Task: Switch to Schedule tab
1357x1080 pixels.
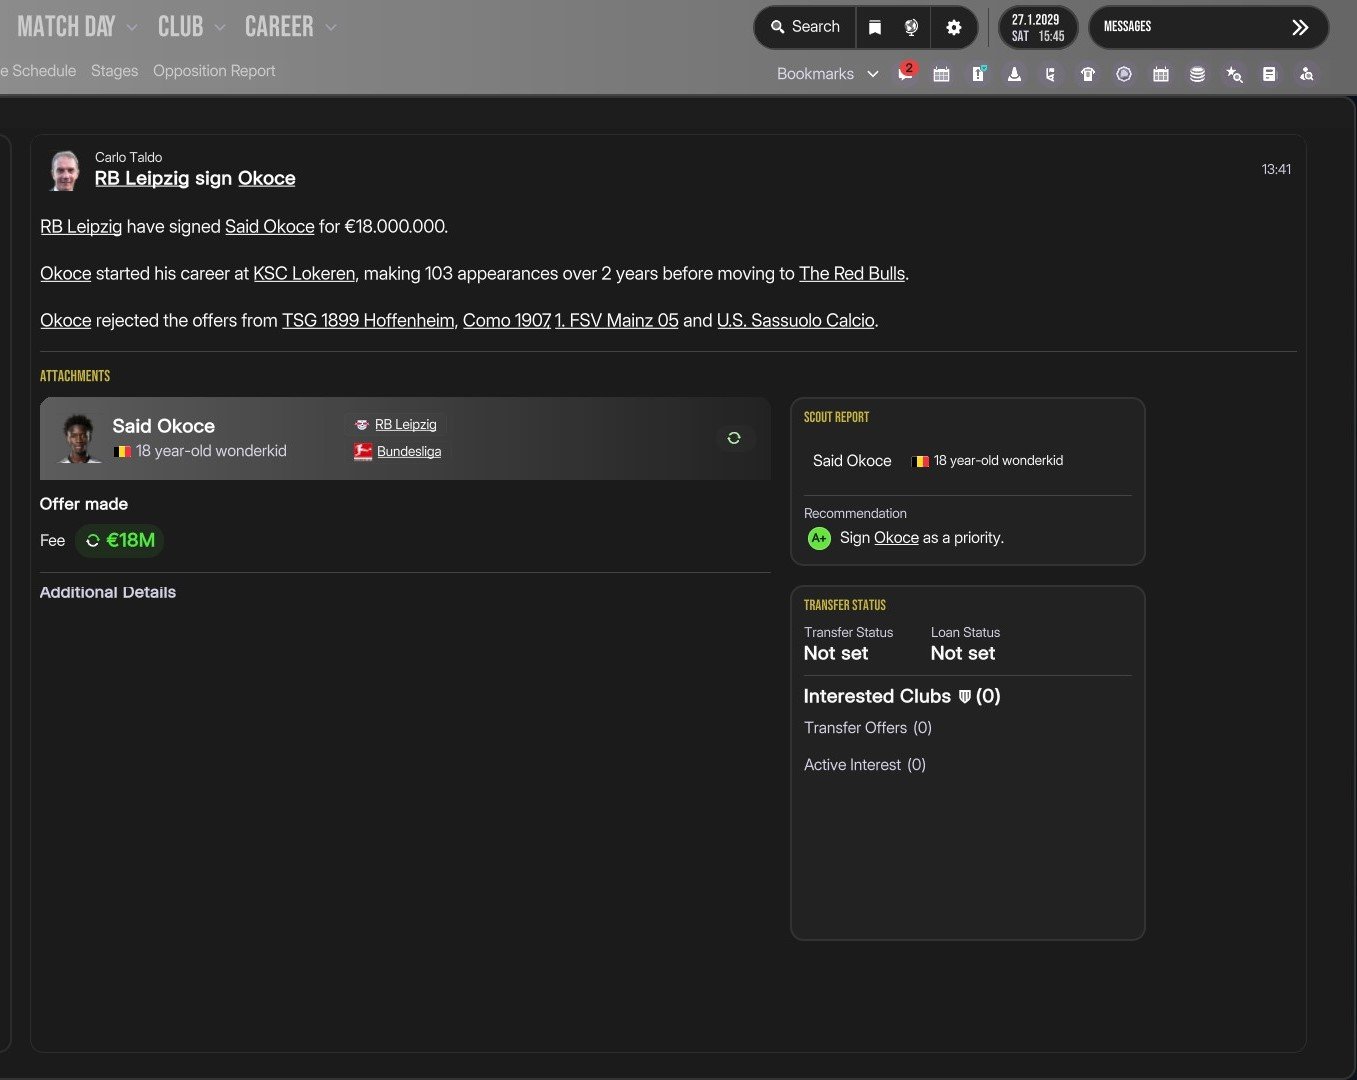Action: 38,71
